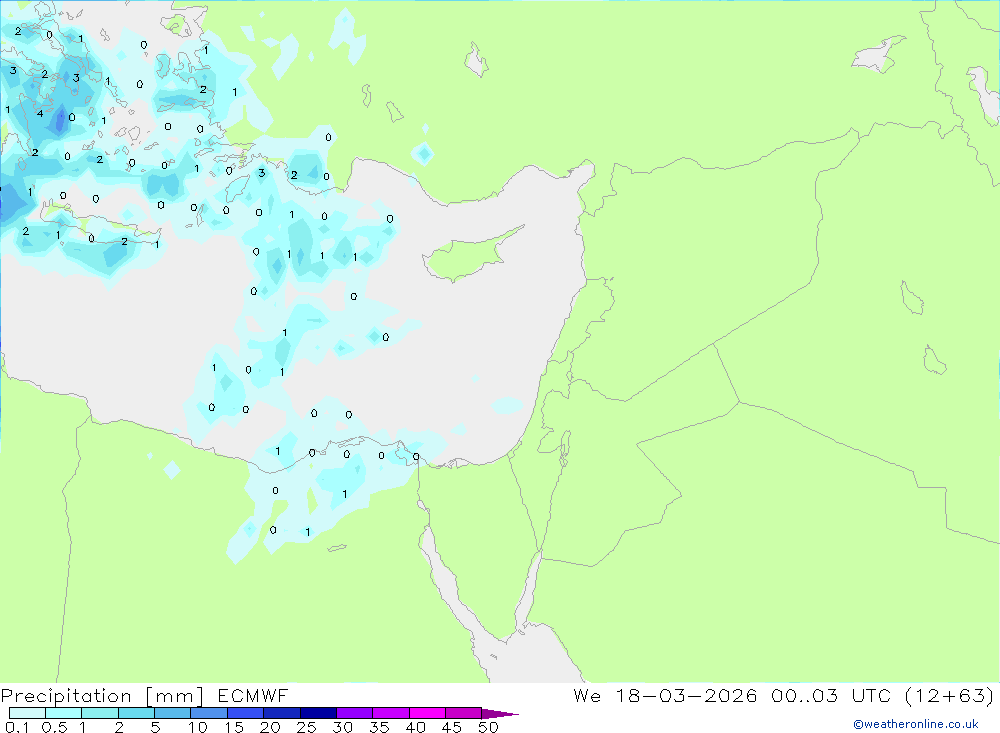Click the "Precipitation [mm]" title text
The width and height of the screenshot is (1000, 733).
tap(102, 695)
